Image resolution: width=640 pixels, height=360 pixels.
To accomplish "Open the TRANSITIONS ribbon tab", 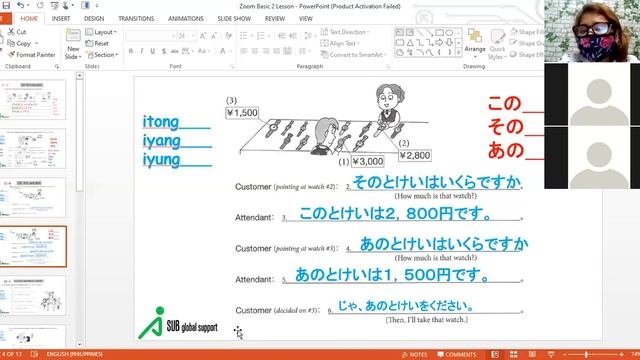I will pyautogui.click(x=136, y=19).
